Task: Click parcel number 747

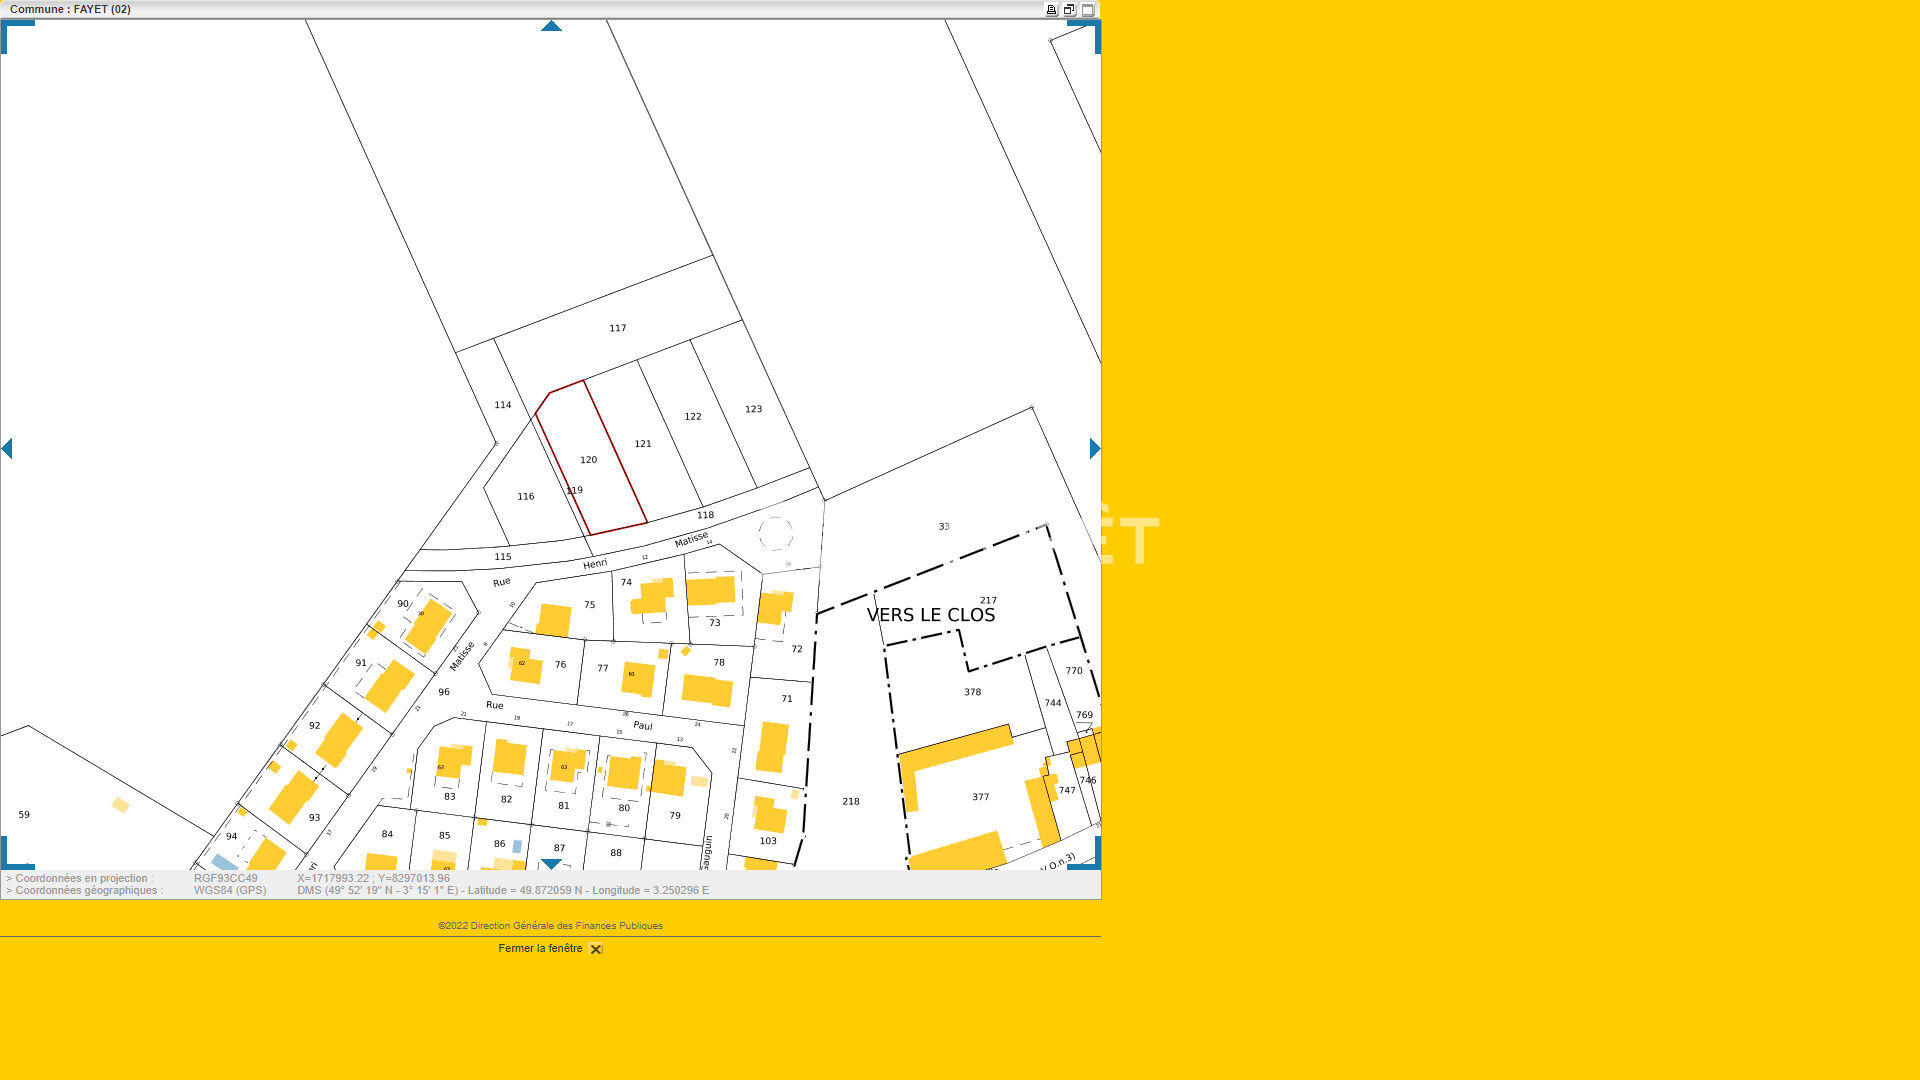Action: pos(1068,790)
